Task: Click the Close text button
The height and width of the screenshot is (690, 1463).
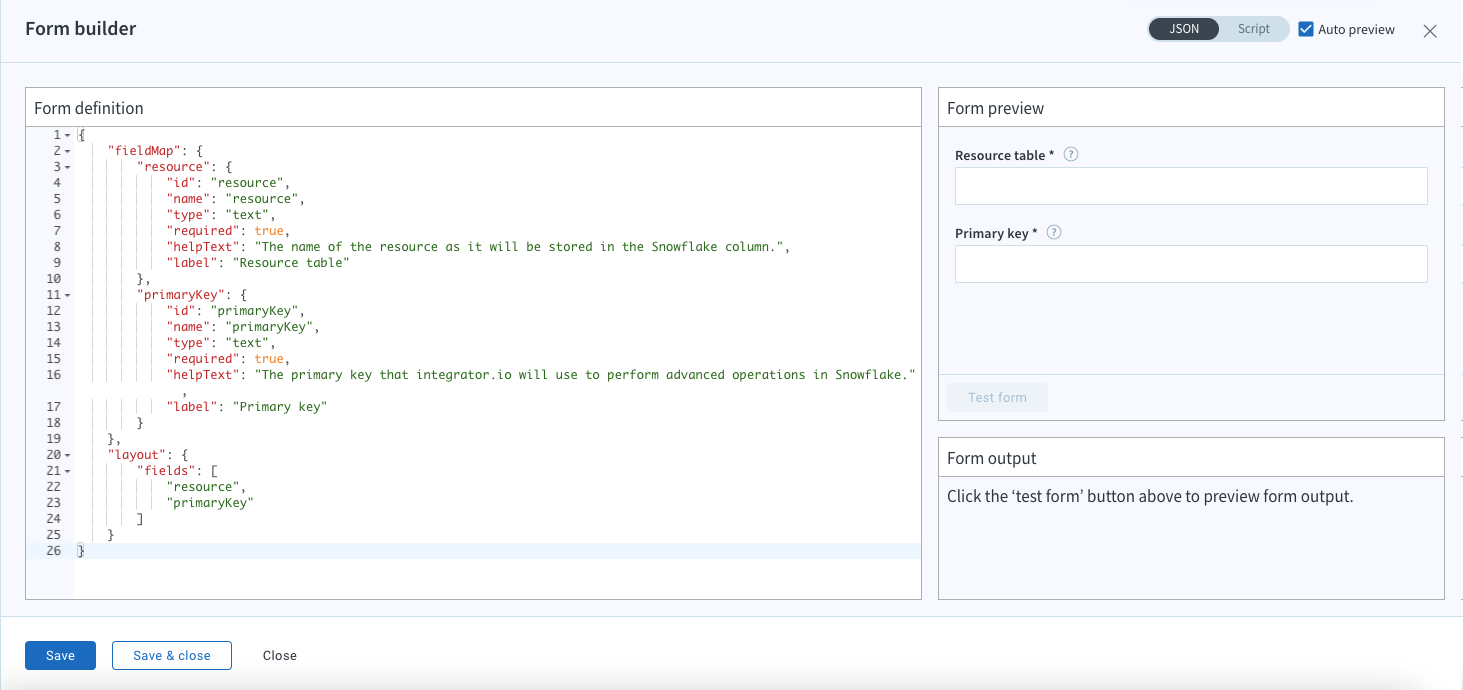Action: coord(280,656)
